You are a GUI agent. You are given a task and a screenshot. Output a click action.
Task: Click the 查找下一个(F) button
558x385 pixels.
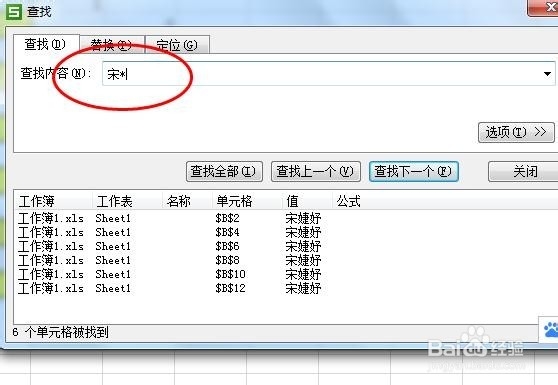(x=414, y=172)
